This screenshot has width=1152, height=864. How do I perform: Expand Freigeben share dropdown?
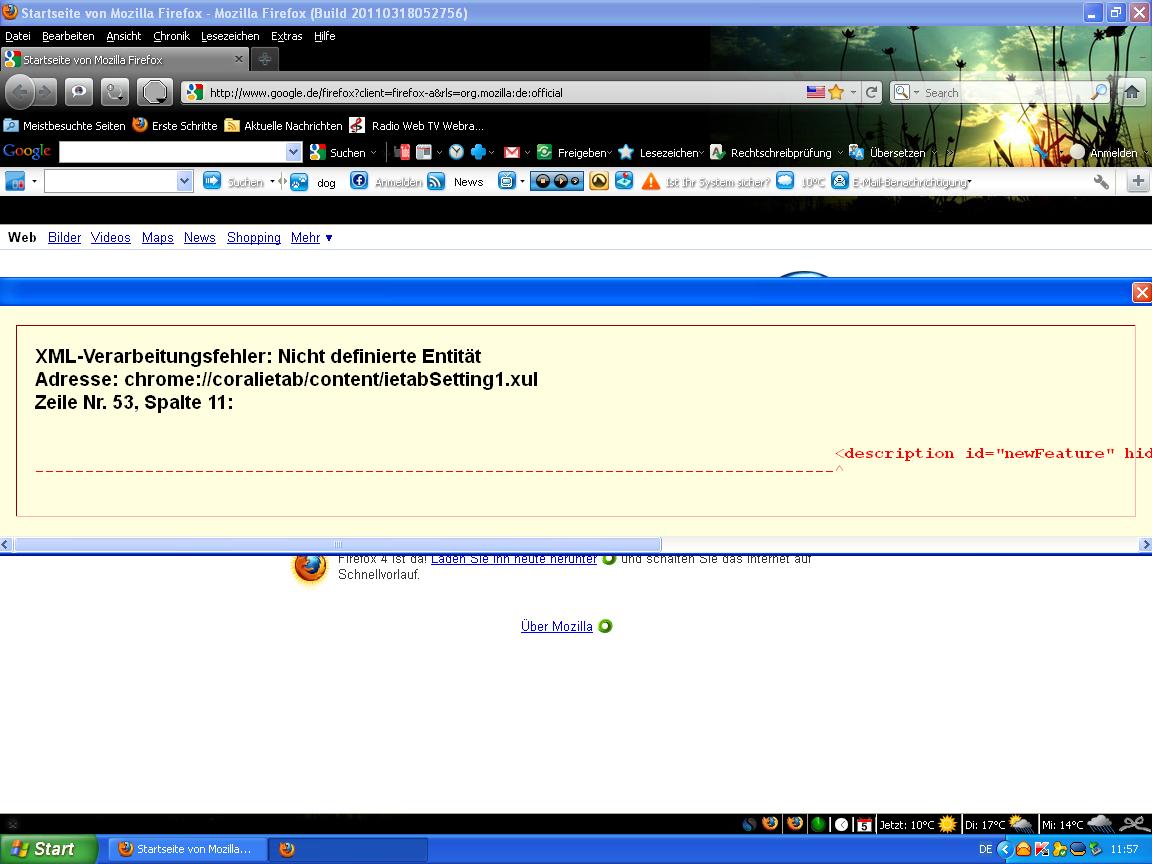coord(610,153)
